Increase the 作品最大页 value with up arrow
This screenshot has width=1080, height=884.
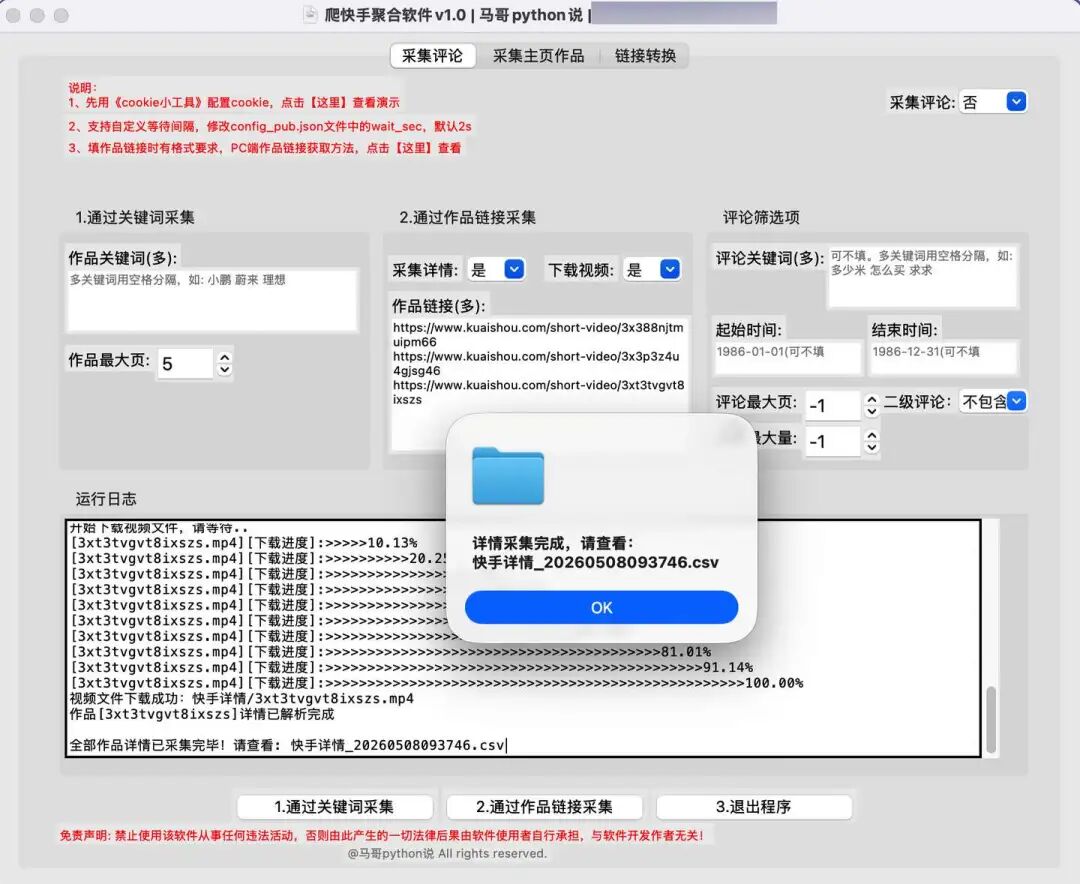[225, 357]
